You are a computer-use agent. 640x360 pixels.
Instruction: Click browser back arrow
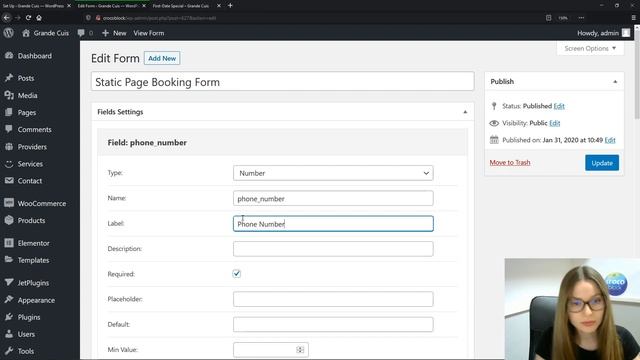[x=7, y=18]
